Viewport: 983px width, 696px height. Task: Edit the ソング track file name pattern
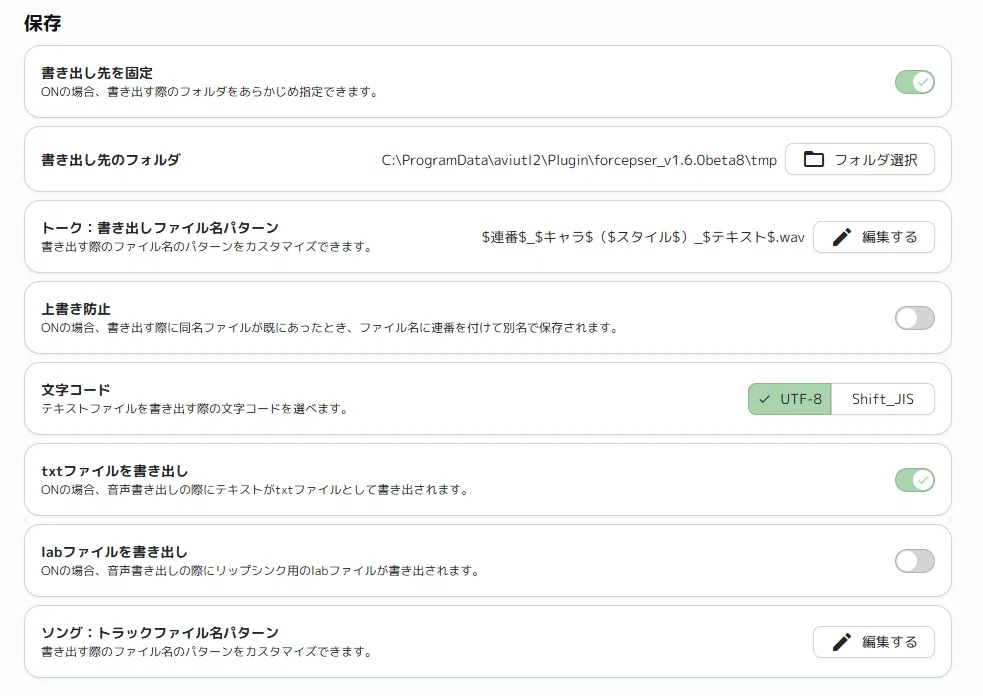pyautogui.click(x=874, y=642)
